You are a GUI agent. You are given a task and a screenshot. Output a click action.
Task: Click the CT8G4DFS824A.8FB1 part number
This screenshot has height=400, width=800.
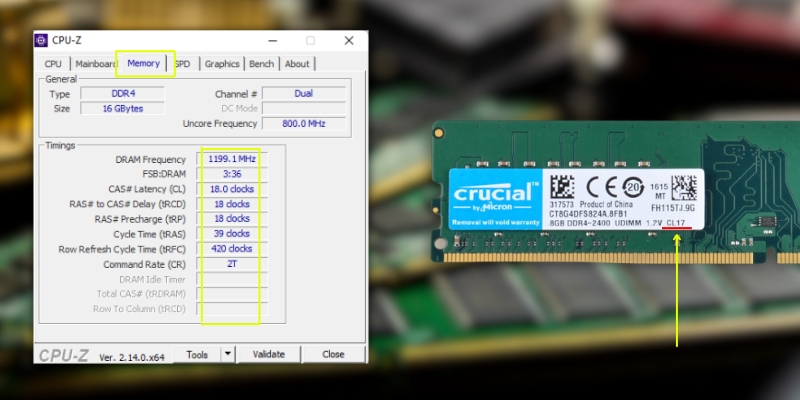pos(588,214)
